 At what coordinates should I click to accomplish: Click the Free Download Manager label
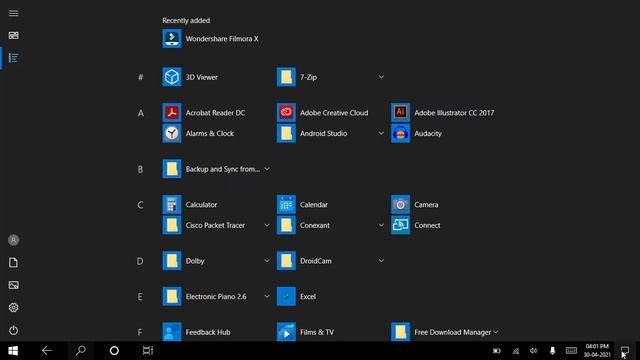[453, 332]
